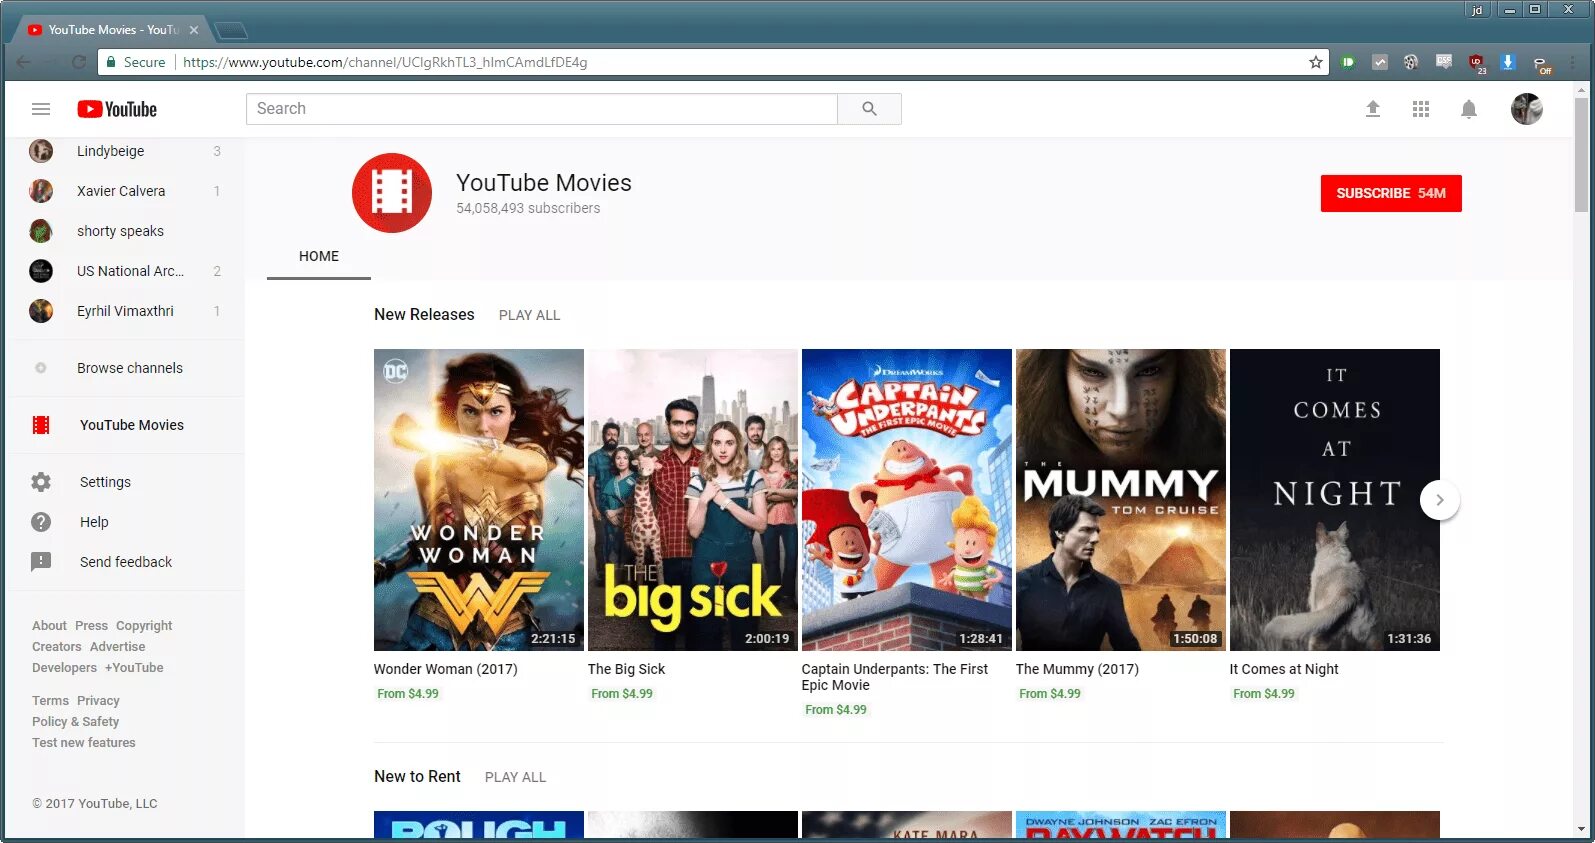
Task: Open the Captain Underpants movie poster
Action: coord(907,500)
